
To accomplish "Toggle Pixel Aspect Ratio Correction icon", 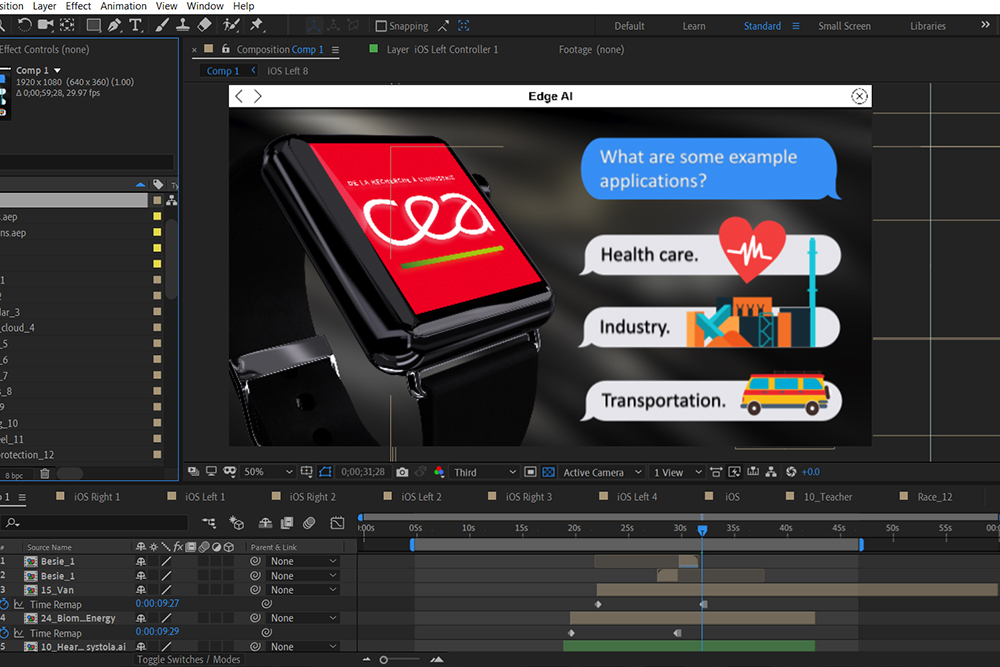I will [x=716, y=472].
